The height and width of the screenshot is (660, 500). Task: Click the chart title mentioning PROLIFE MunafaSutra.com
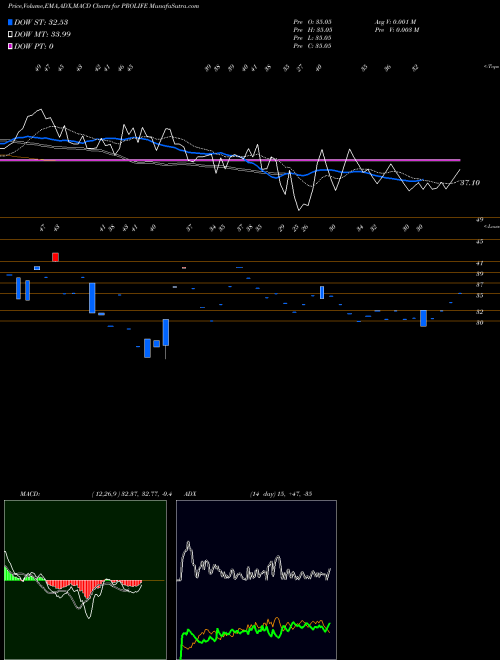(104, 6)
